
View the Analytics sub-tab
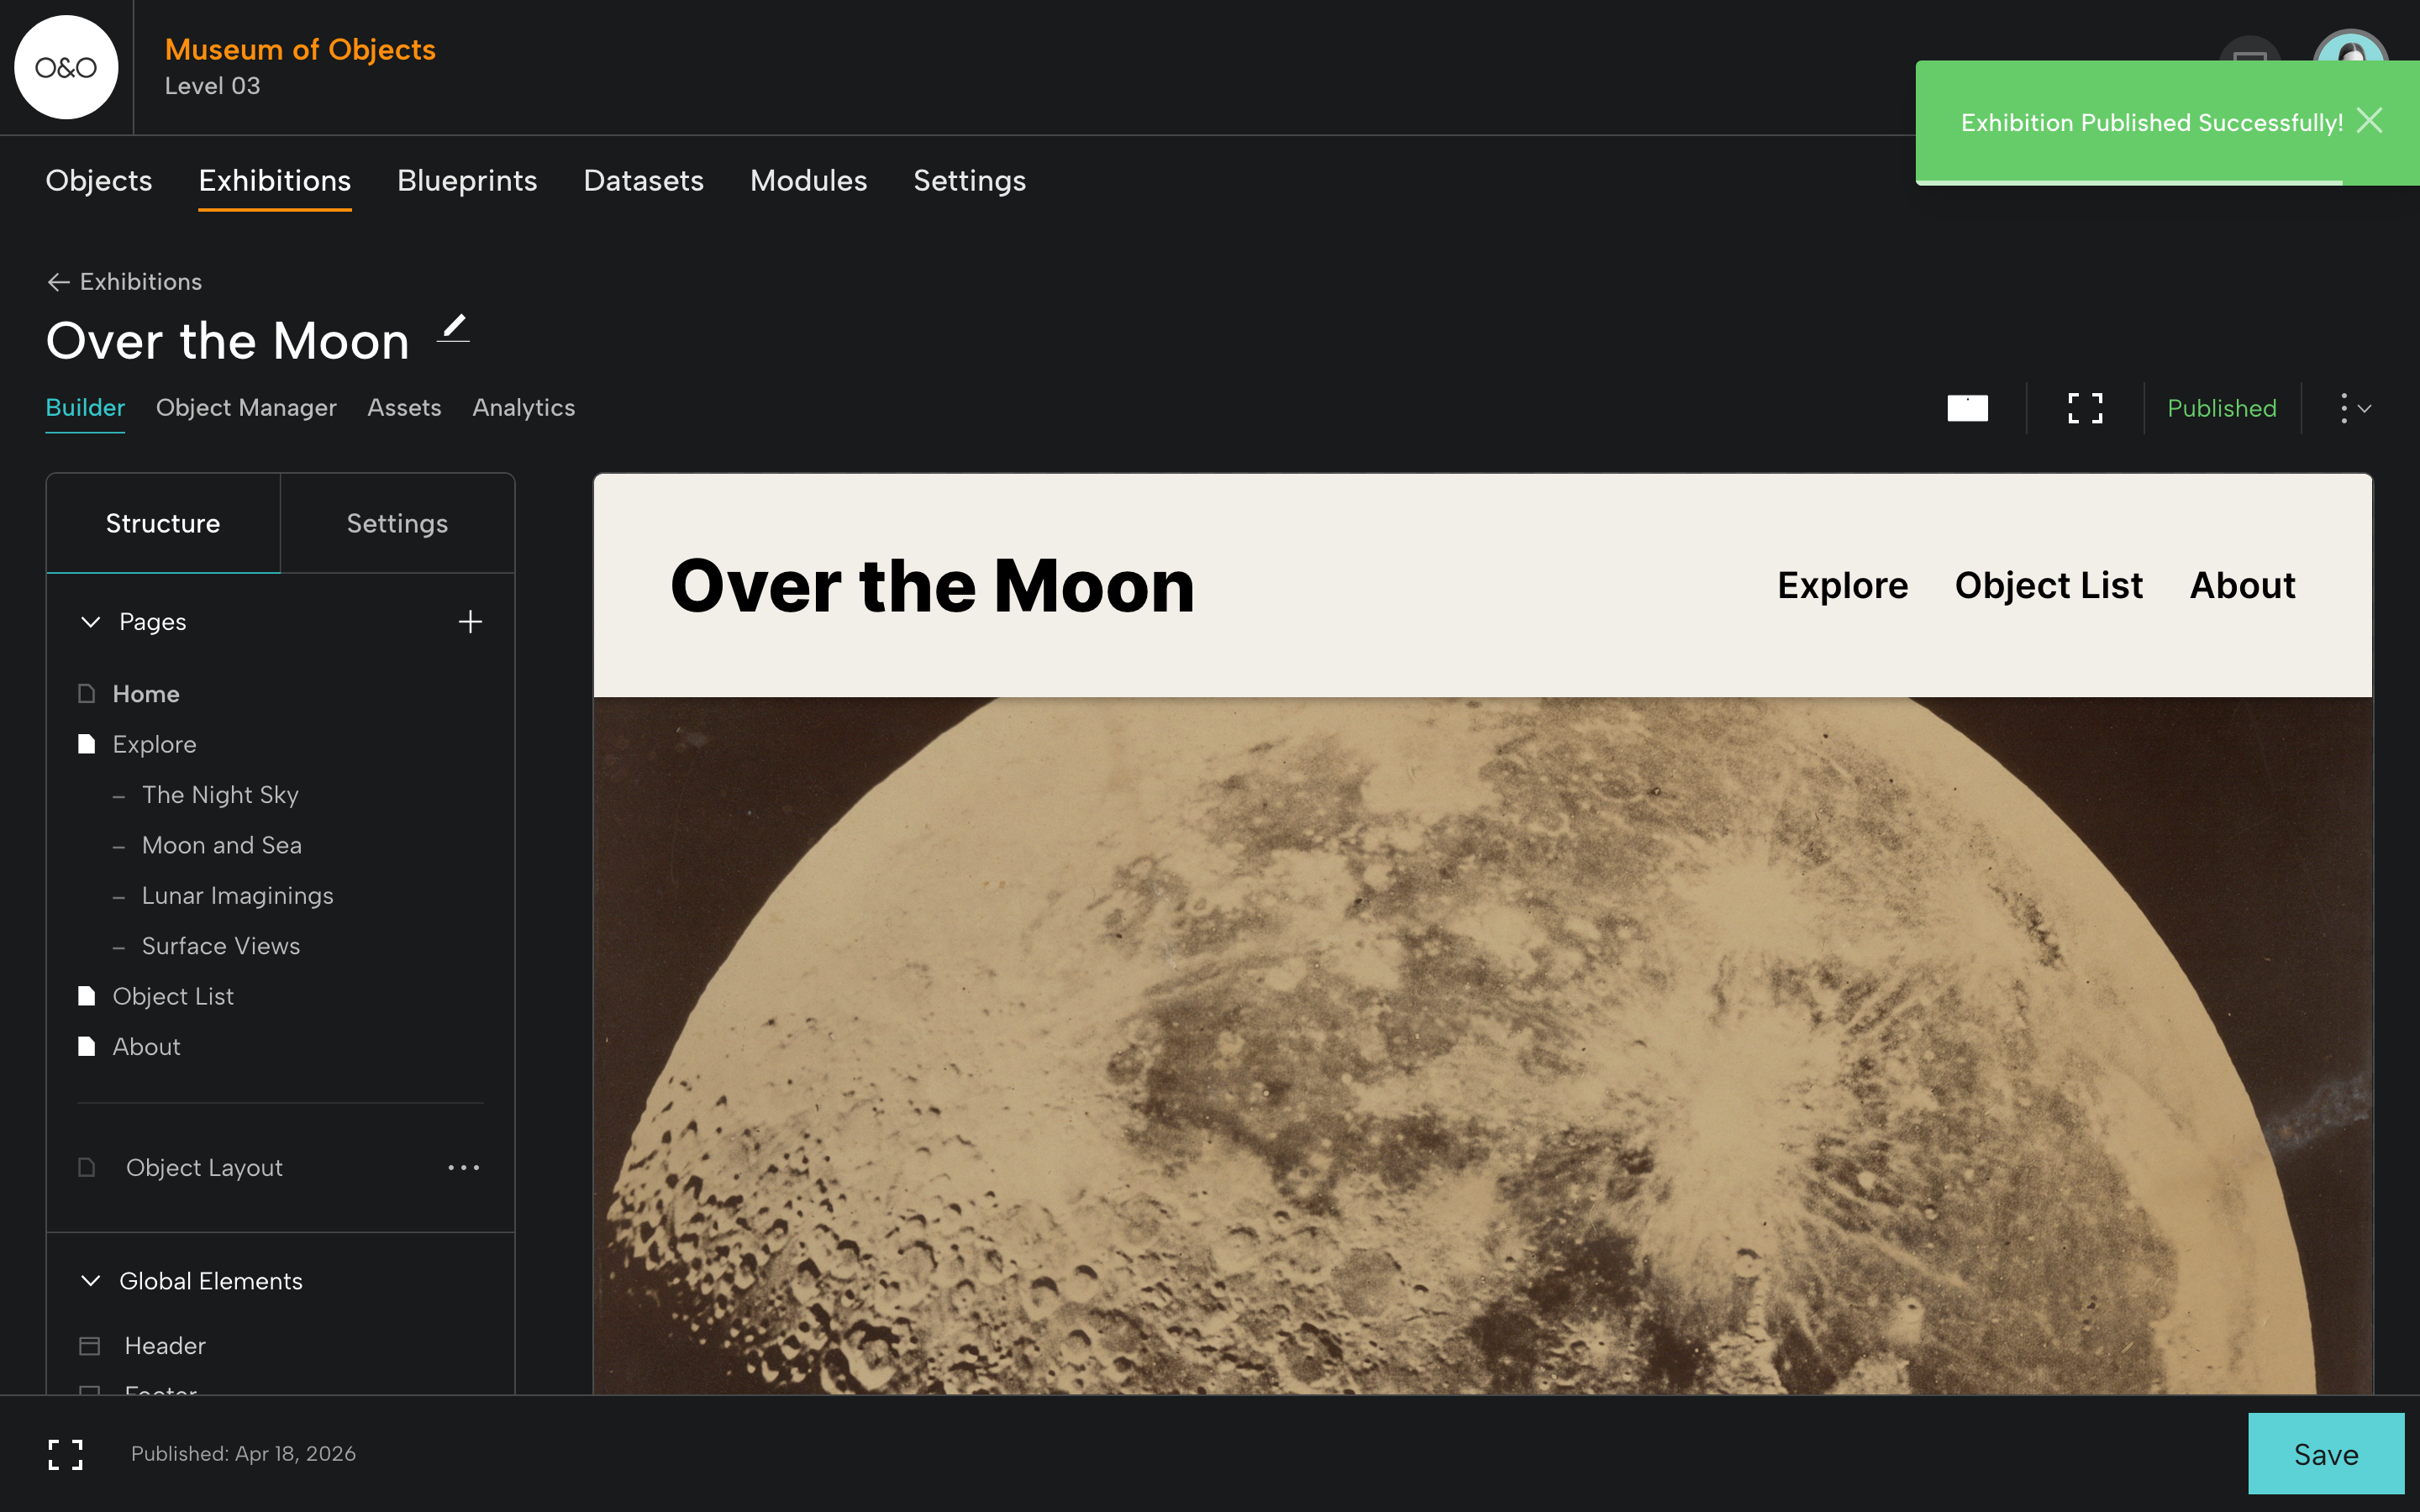524,408
